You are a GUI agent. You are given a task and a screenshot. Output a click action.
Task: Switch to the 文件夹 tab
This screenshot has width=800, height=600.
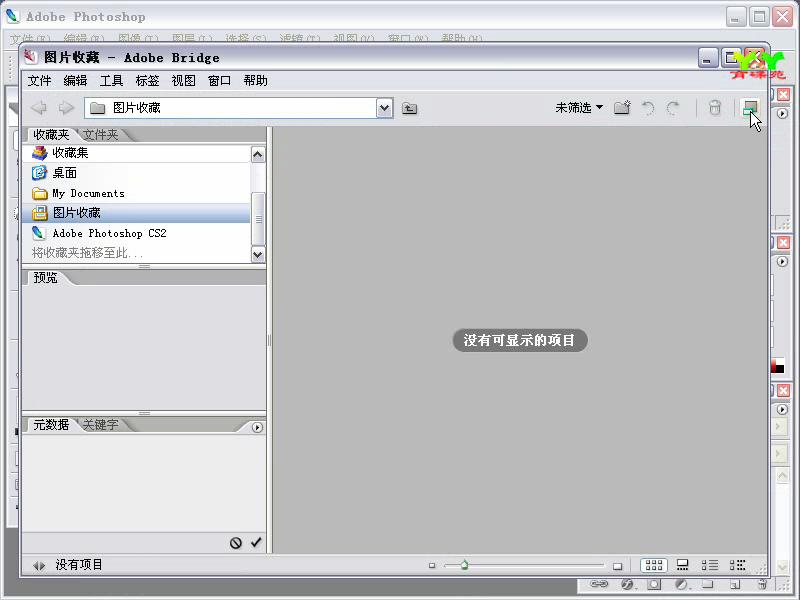[x=101, y=135]
